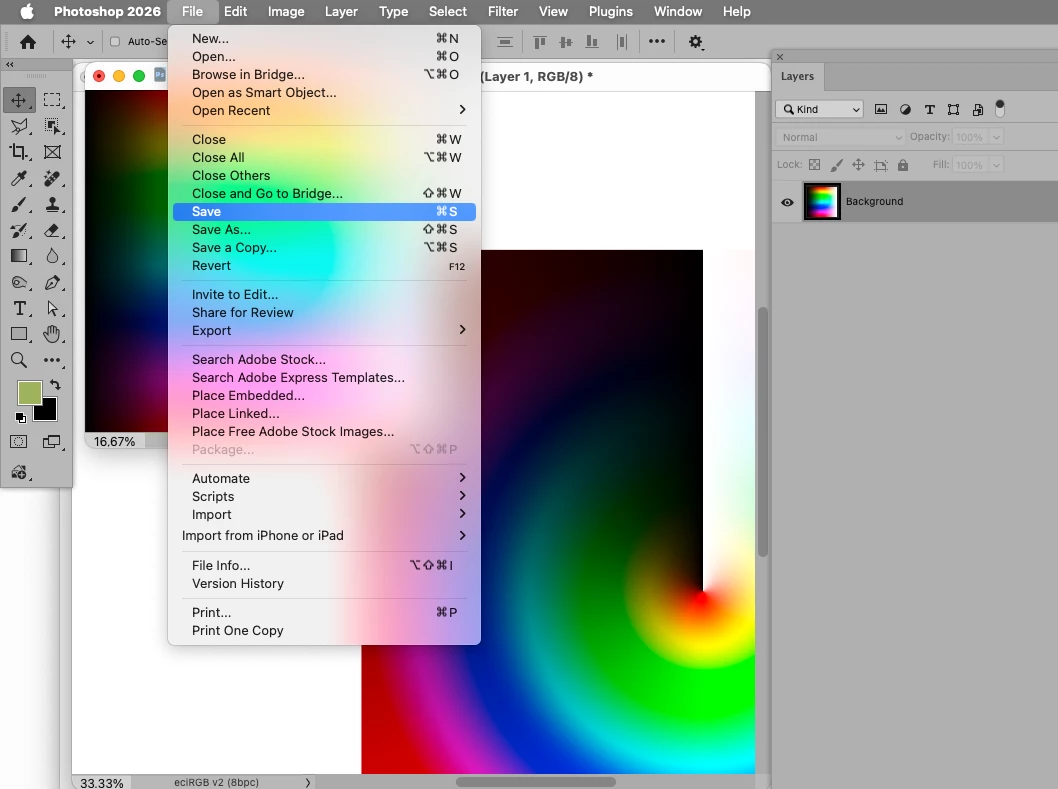Open the Kind filter dropdown

[x=820, y=109]
